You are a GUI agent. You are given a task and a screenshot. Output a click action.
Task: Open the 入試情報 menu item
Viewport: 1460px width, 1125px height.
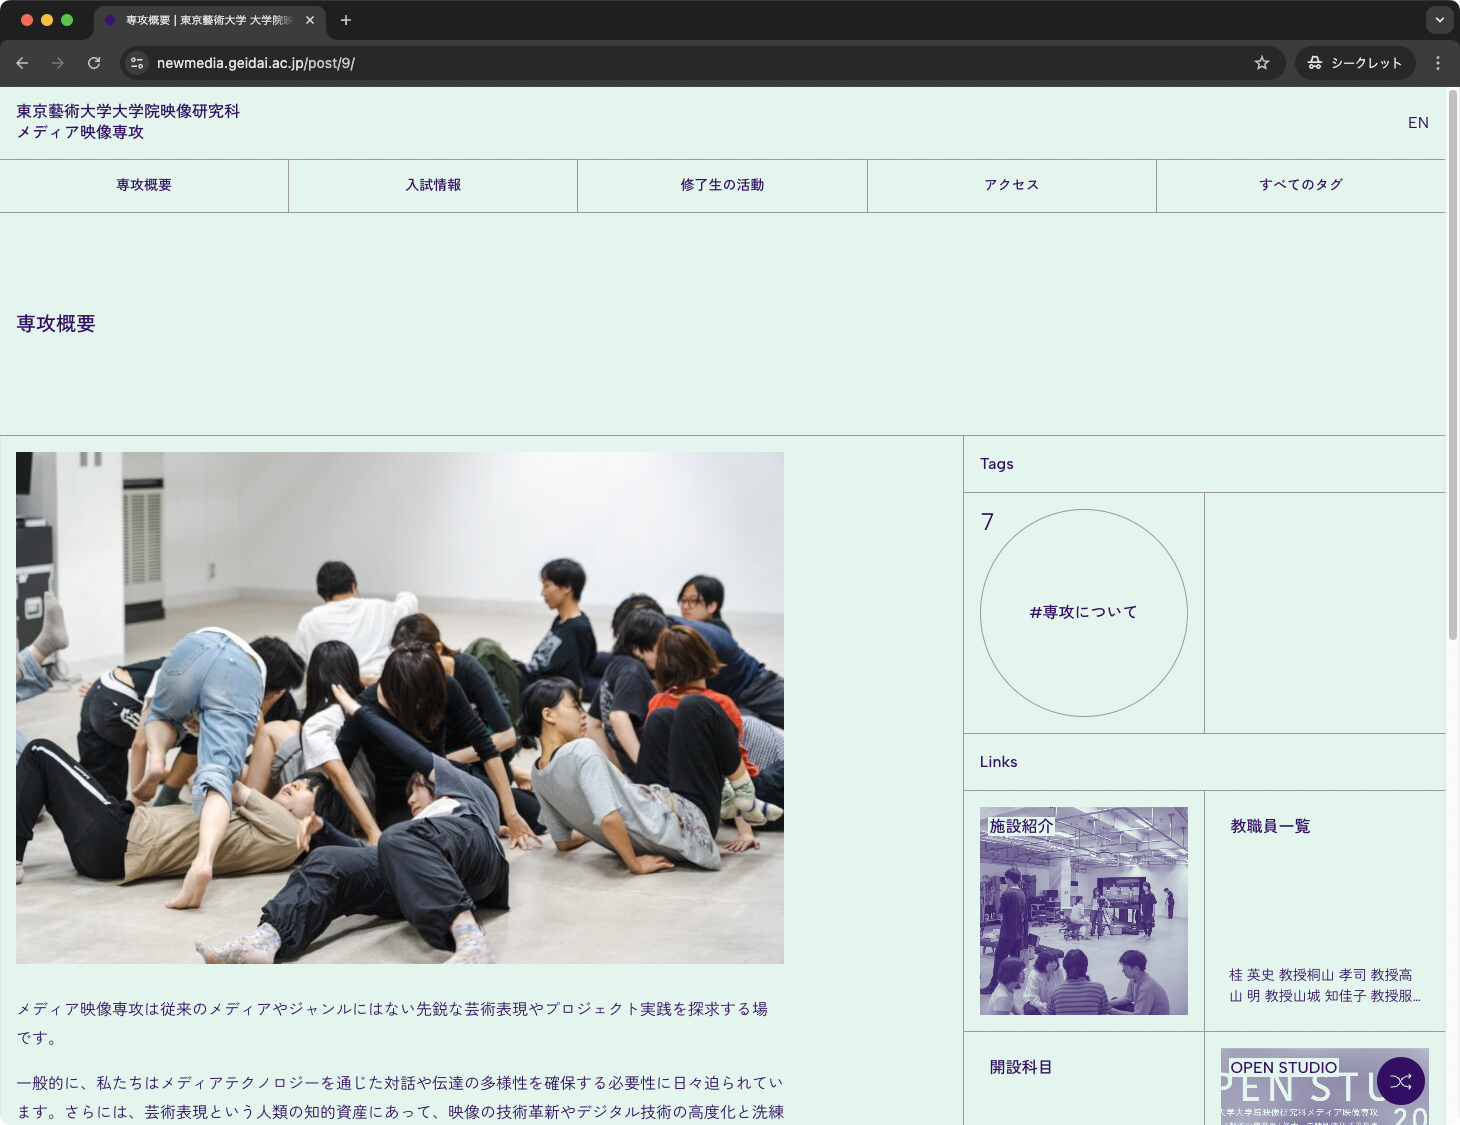433,185
